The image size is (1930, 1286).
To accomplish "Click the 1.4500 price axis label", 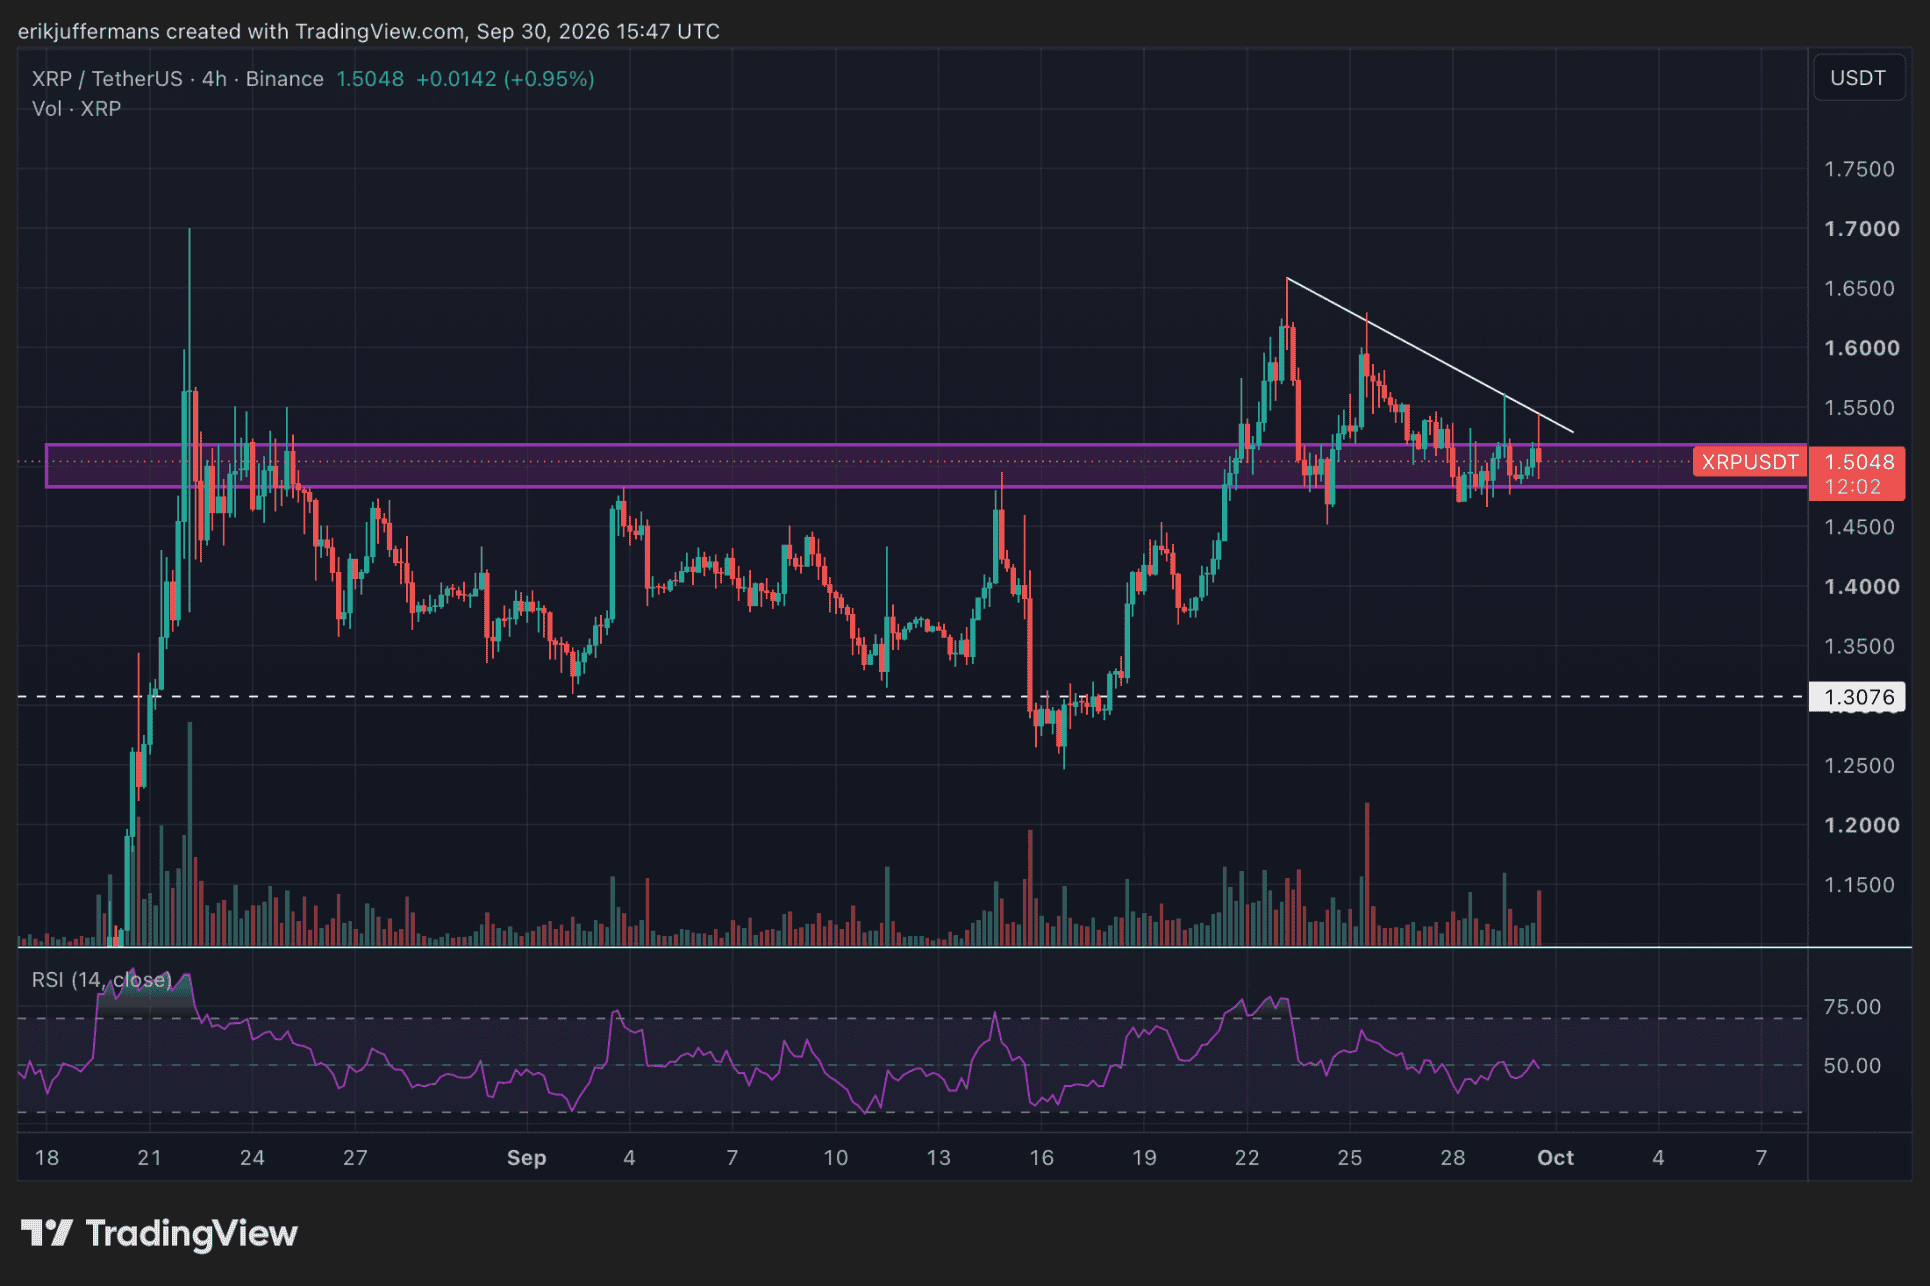I will pyautogui.click(x=1859, y=527).
